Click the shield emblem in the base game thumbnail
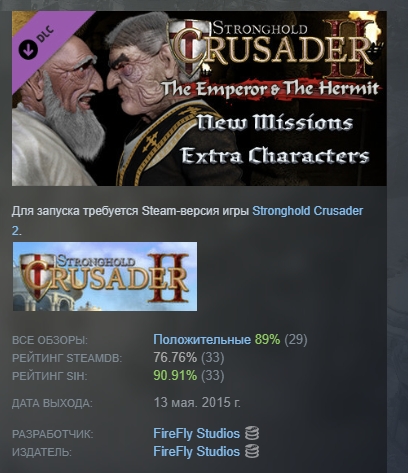 click(x=36, y=275)
